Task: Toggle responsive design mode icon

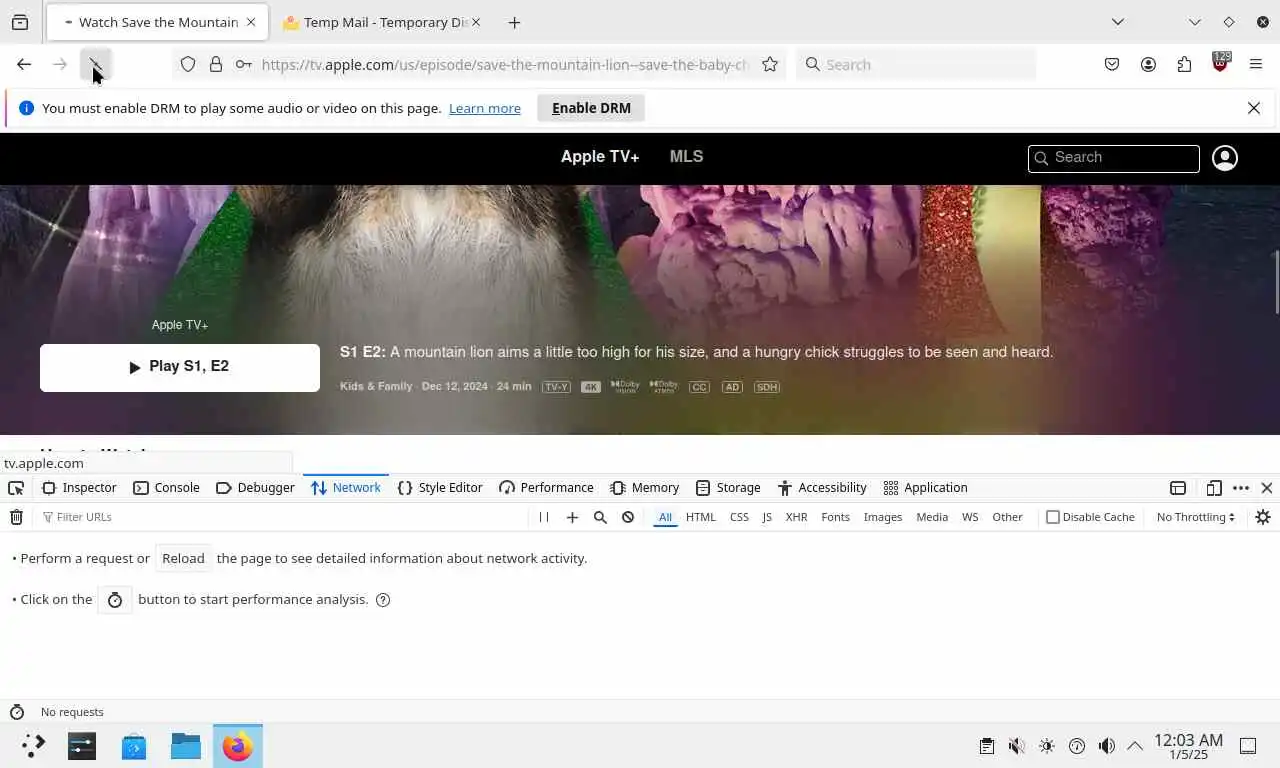Action: tap(1214, 488)
